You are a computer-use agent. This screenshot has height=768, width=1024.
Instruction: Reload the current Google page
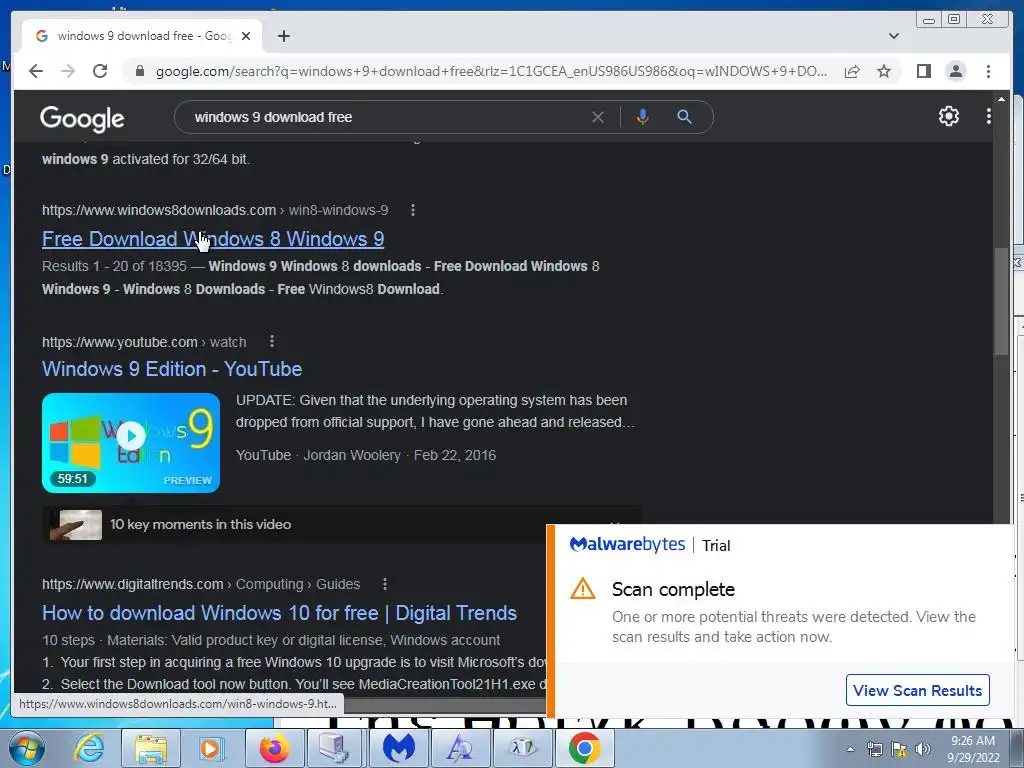100,71
